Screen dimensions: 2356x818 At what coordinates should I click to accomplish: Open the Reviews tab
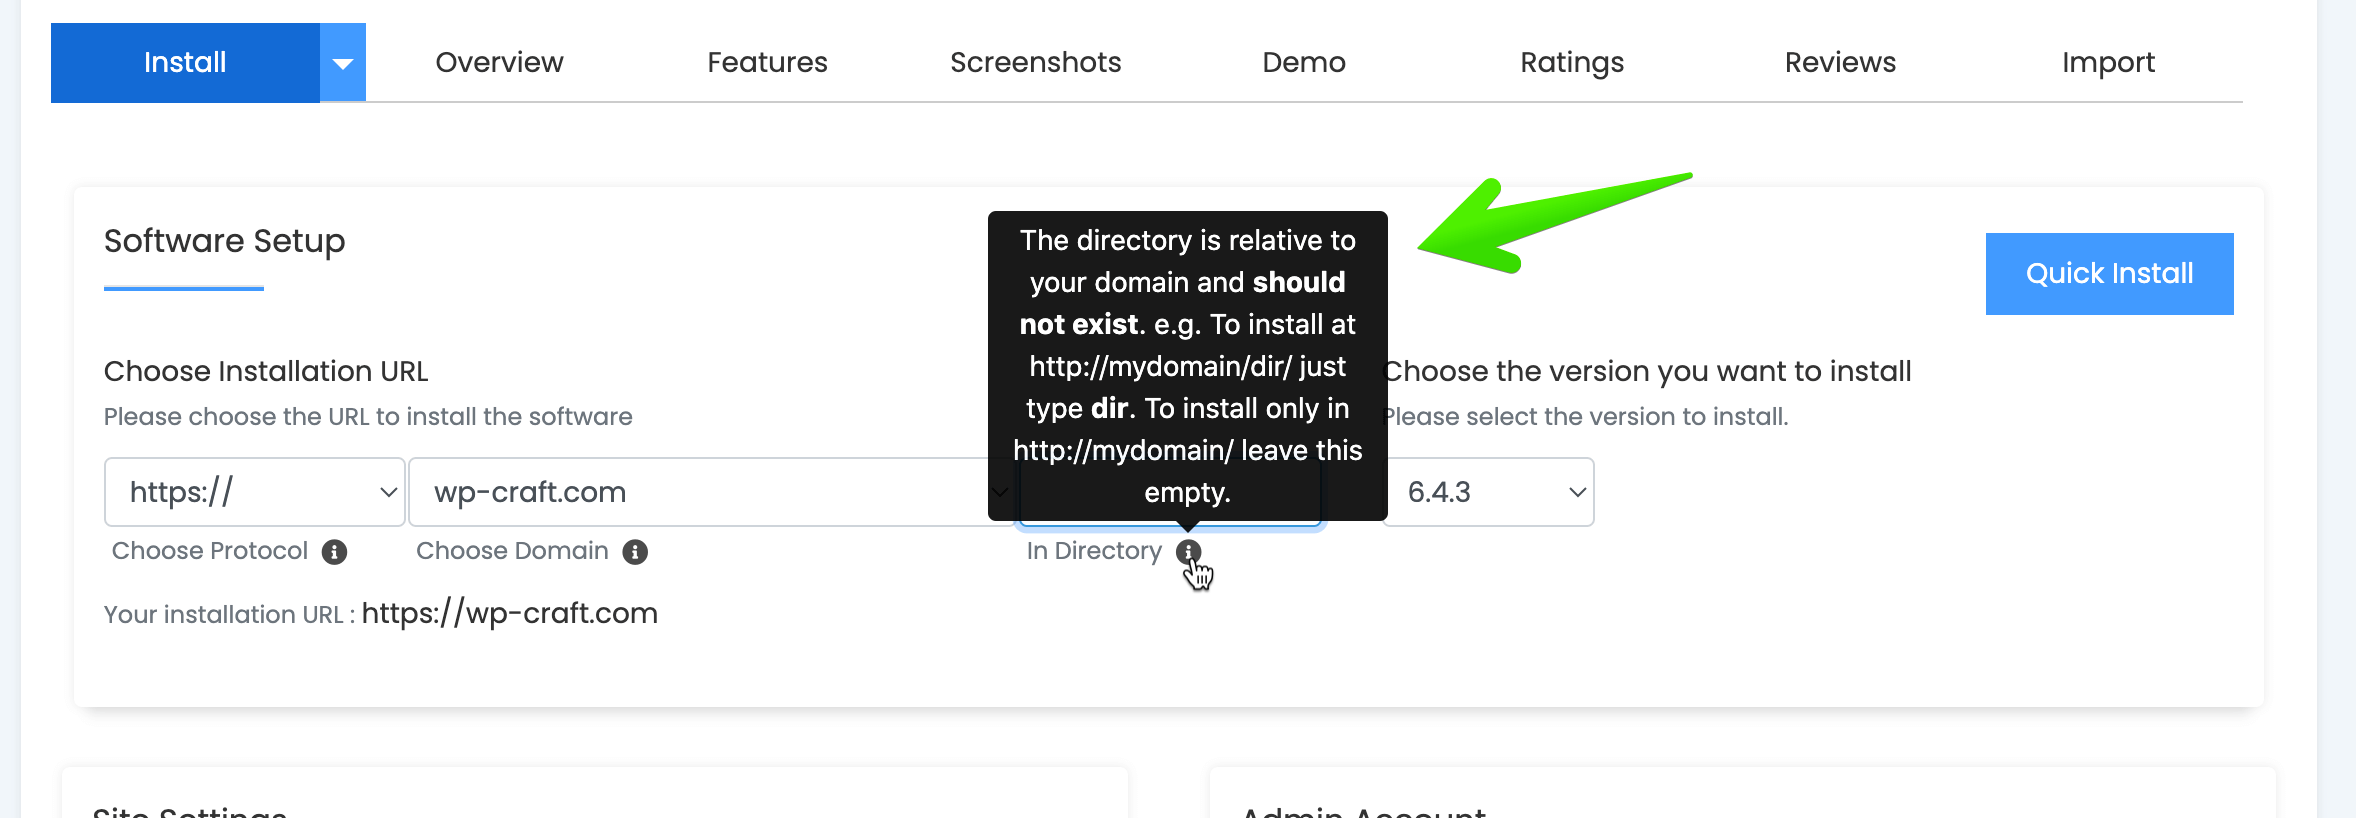[1839, 62]
